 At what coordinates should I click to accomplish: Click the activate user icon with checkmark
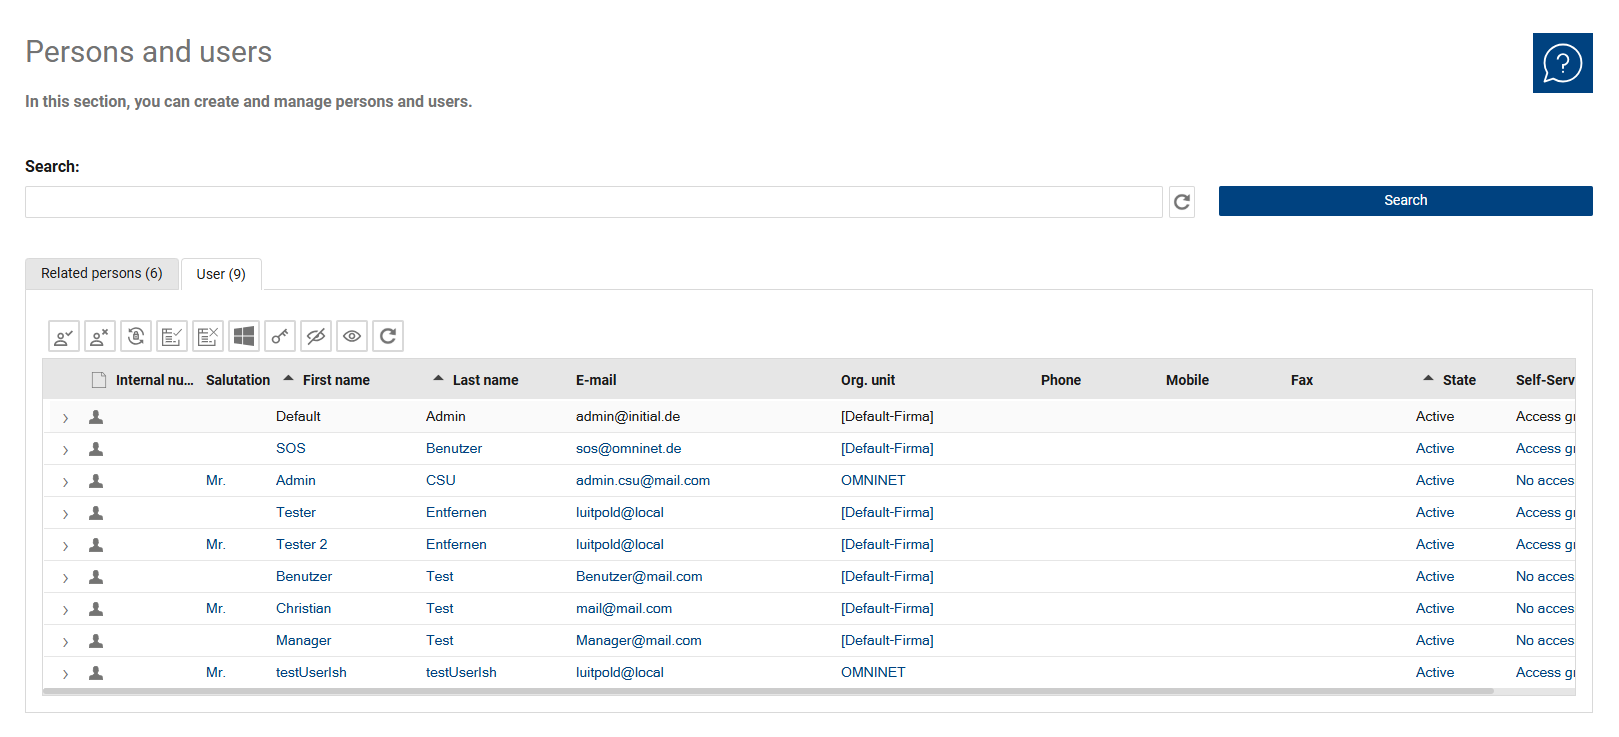(x=64, y=336)
